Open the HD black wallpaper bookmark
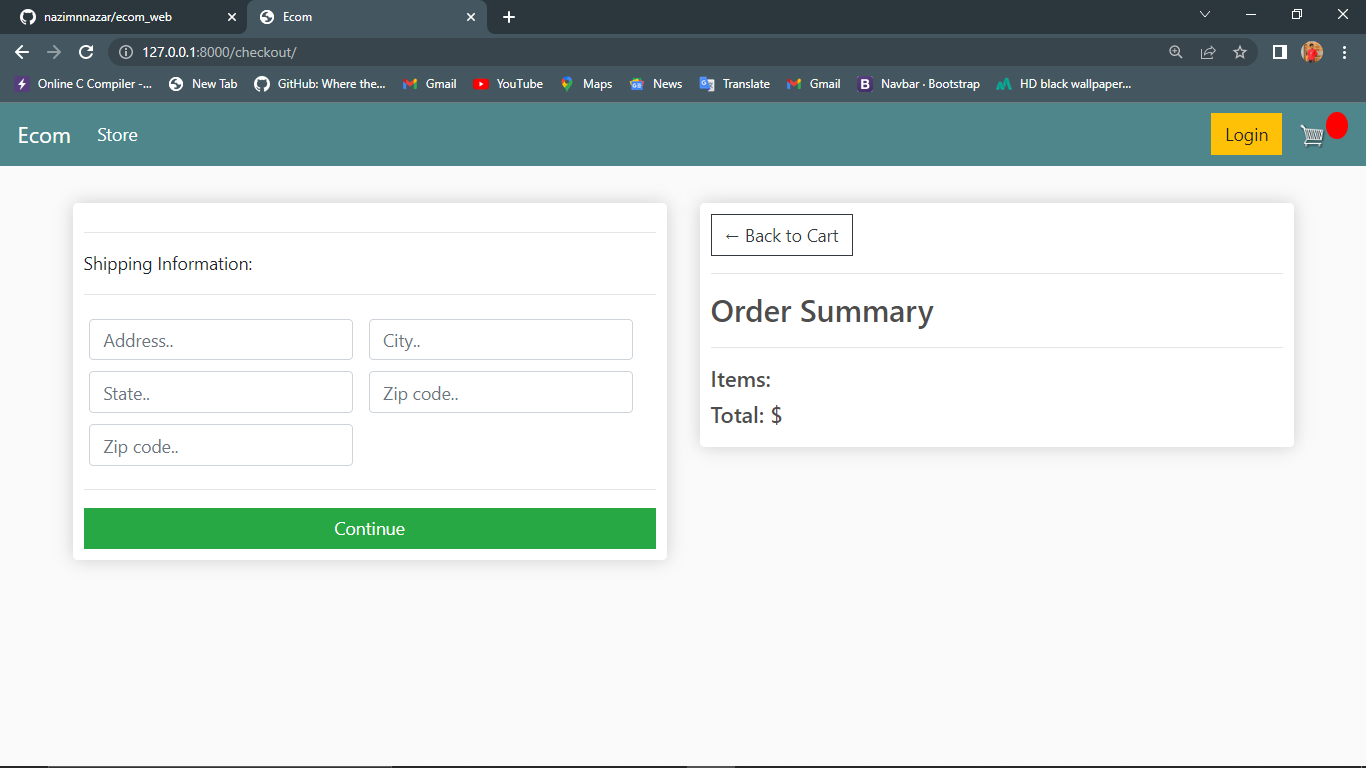 [1064, 84]
